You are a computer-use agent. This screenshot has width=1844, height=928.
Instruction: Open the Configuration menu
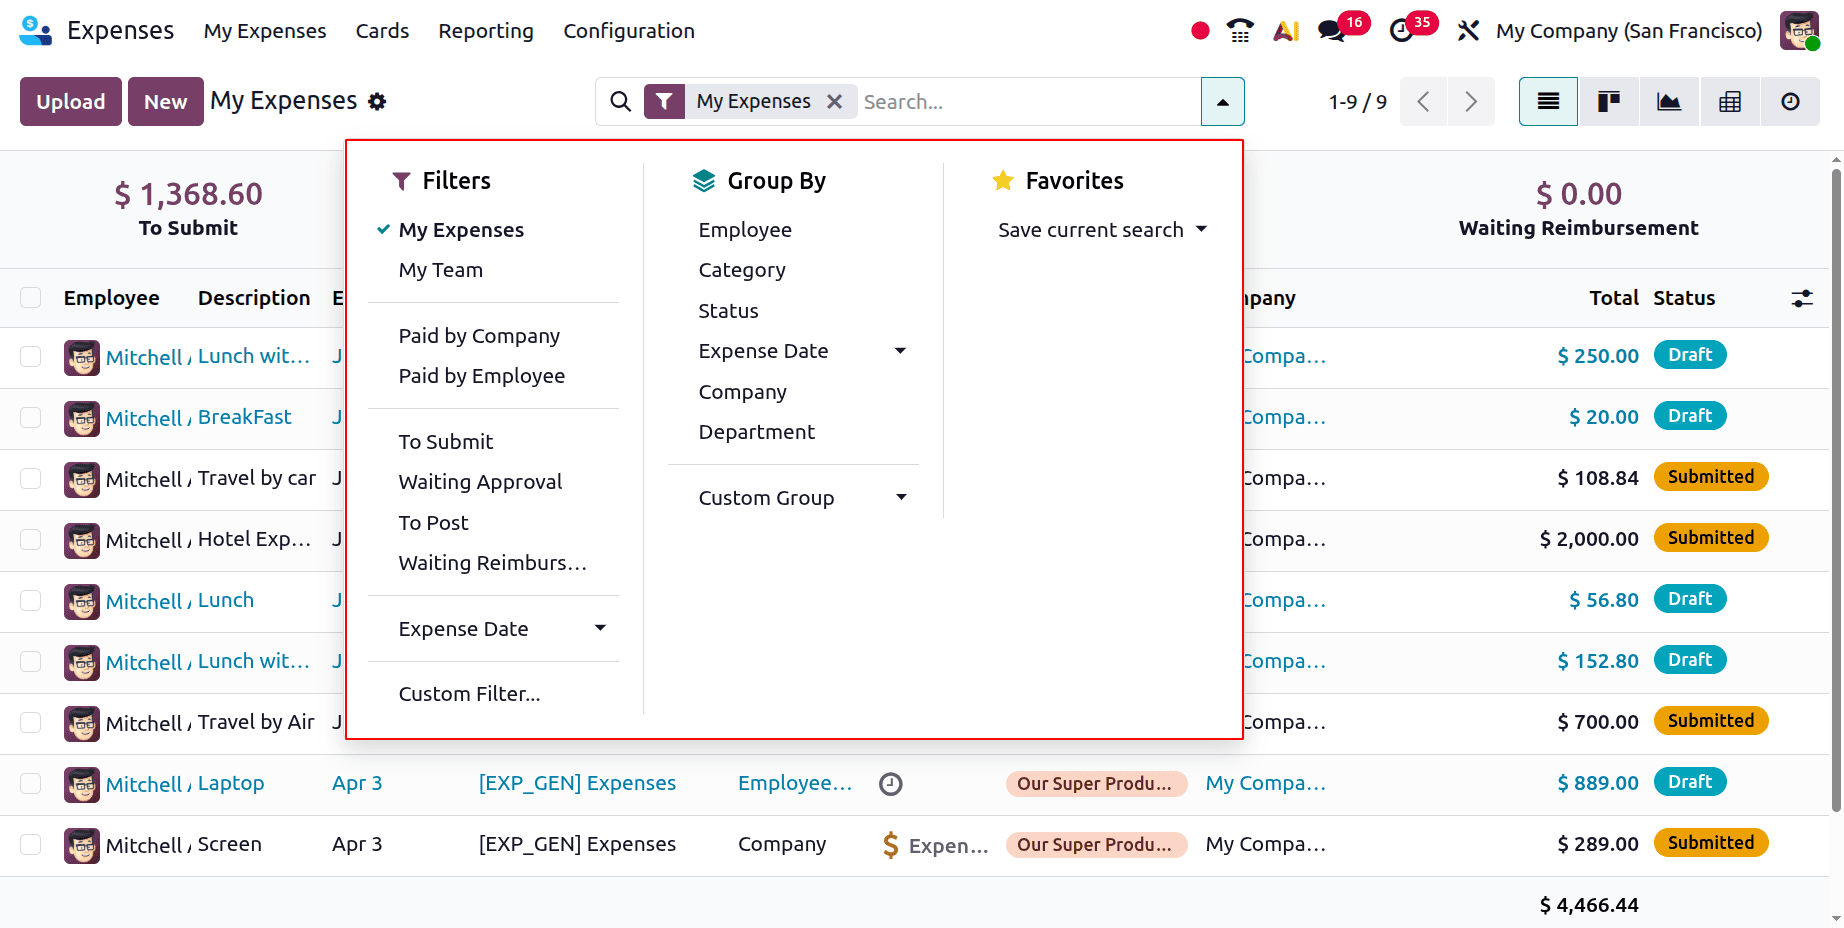pos(629,31)
